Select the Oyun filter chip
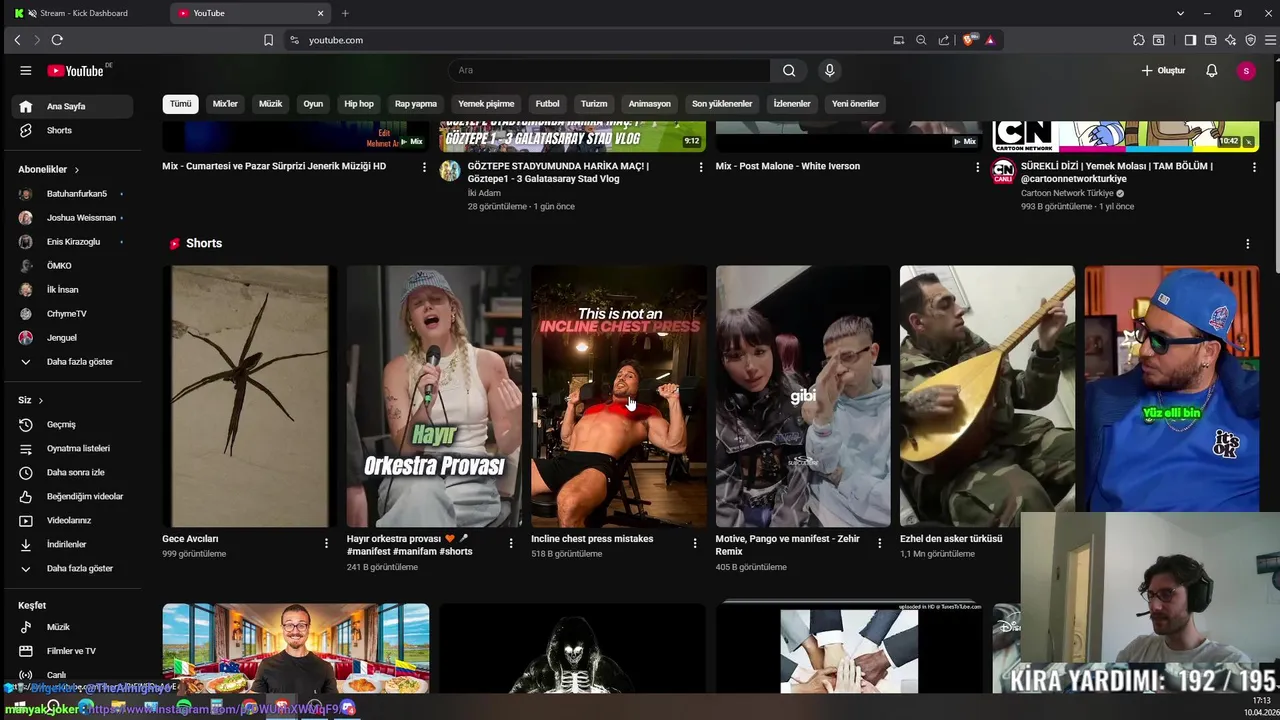The width and height of the screenshot is (1280, 720). [313, 104]
